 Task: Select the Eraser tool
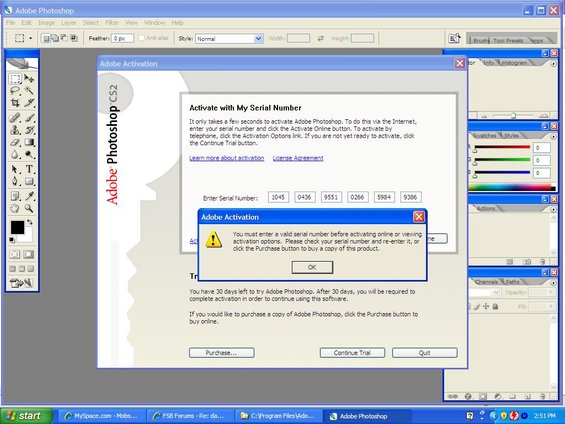[15, 142]
